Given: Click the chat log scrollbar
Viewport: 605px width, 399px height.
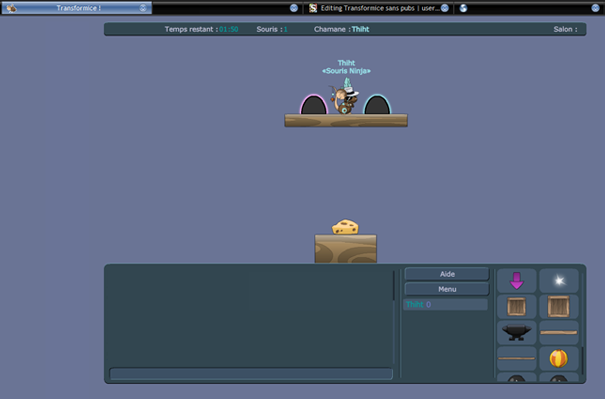Looking at the screenshot, I should coord(394,286).
